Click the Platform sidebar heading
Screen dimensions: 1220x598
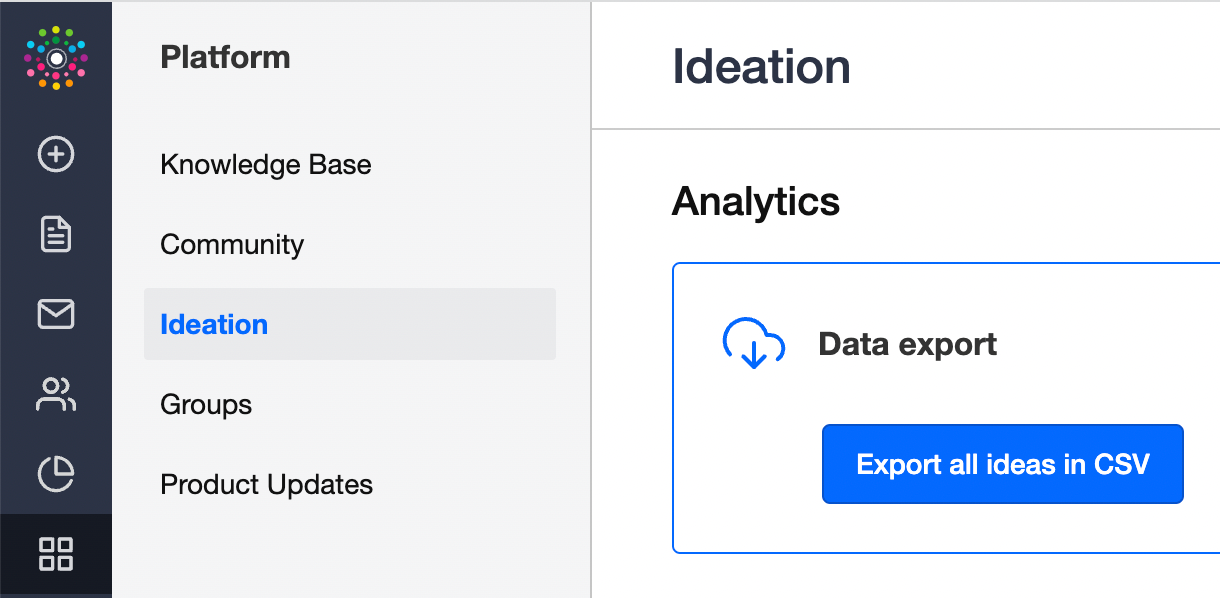[x=225, y=57]
